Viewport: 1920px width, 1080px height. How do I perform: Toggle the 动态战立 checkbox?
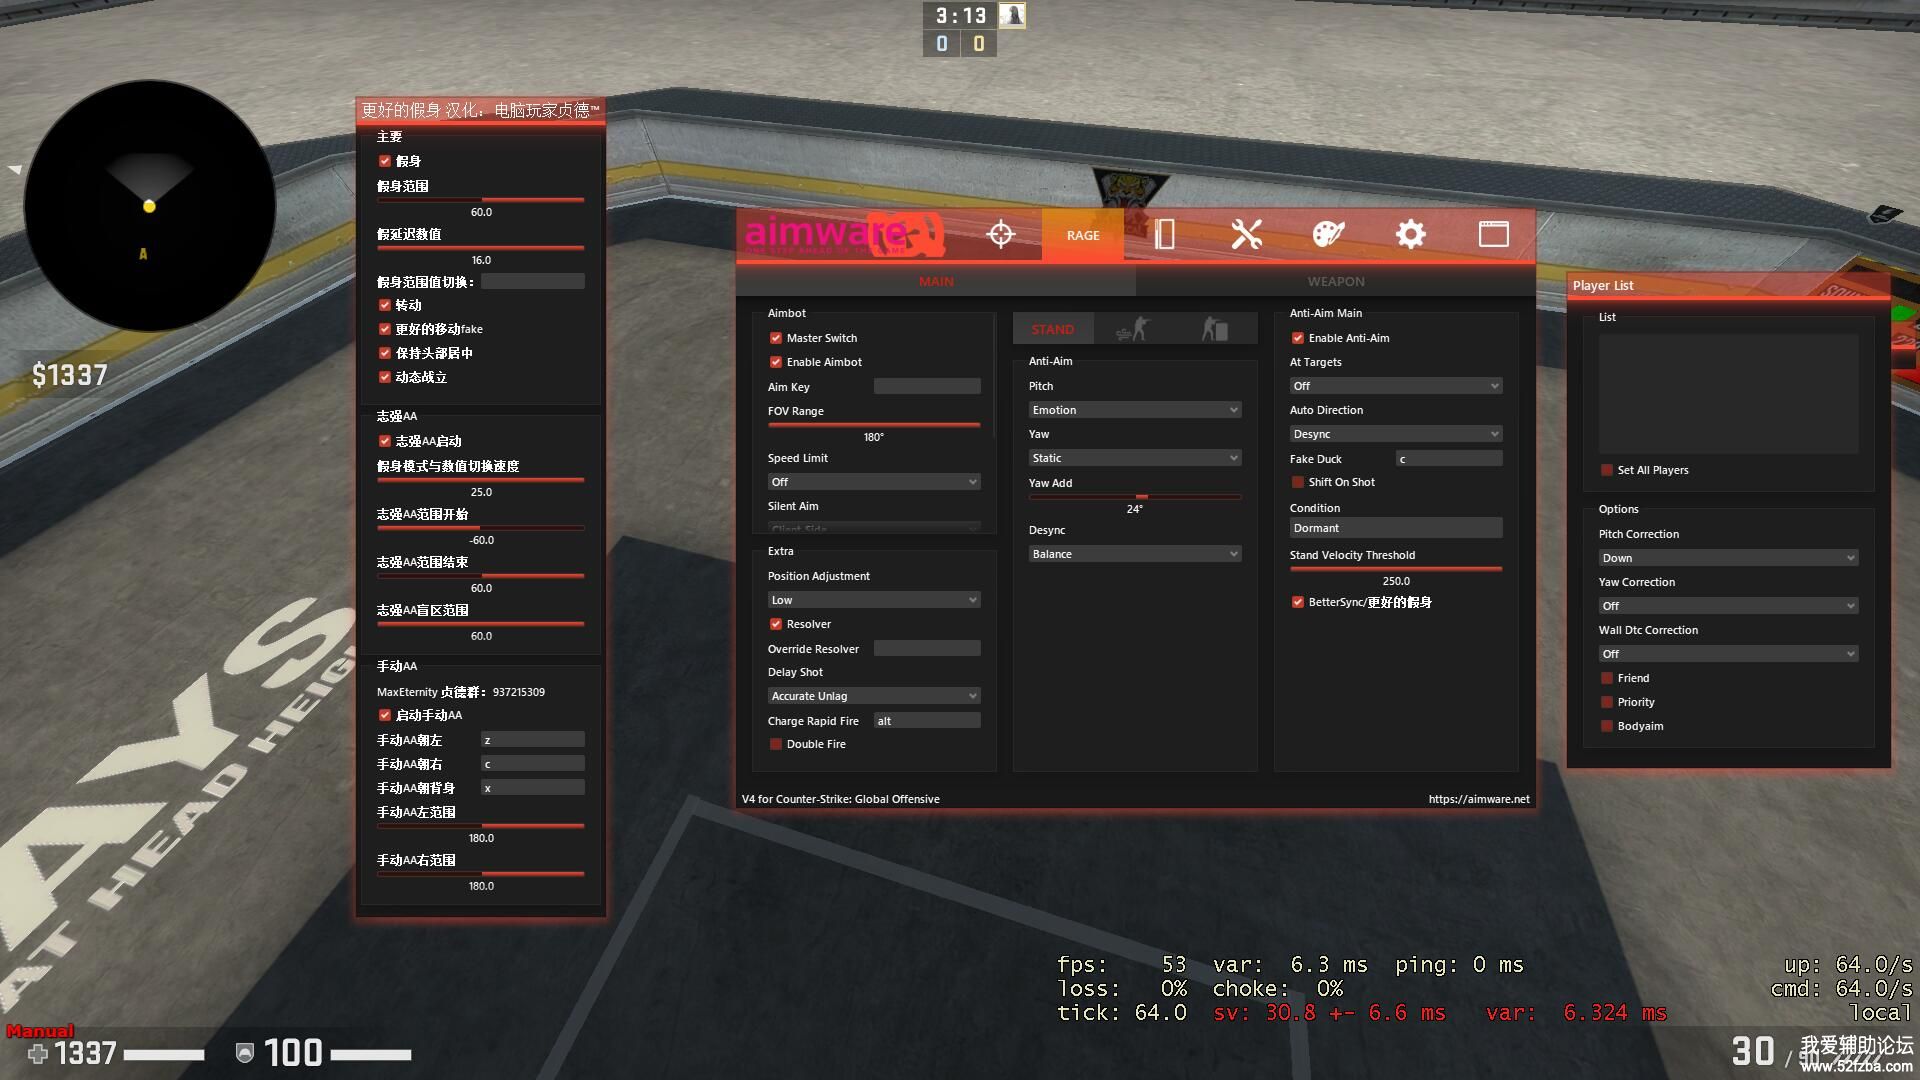click(x=384, y=377)
